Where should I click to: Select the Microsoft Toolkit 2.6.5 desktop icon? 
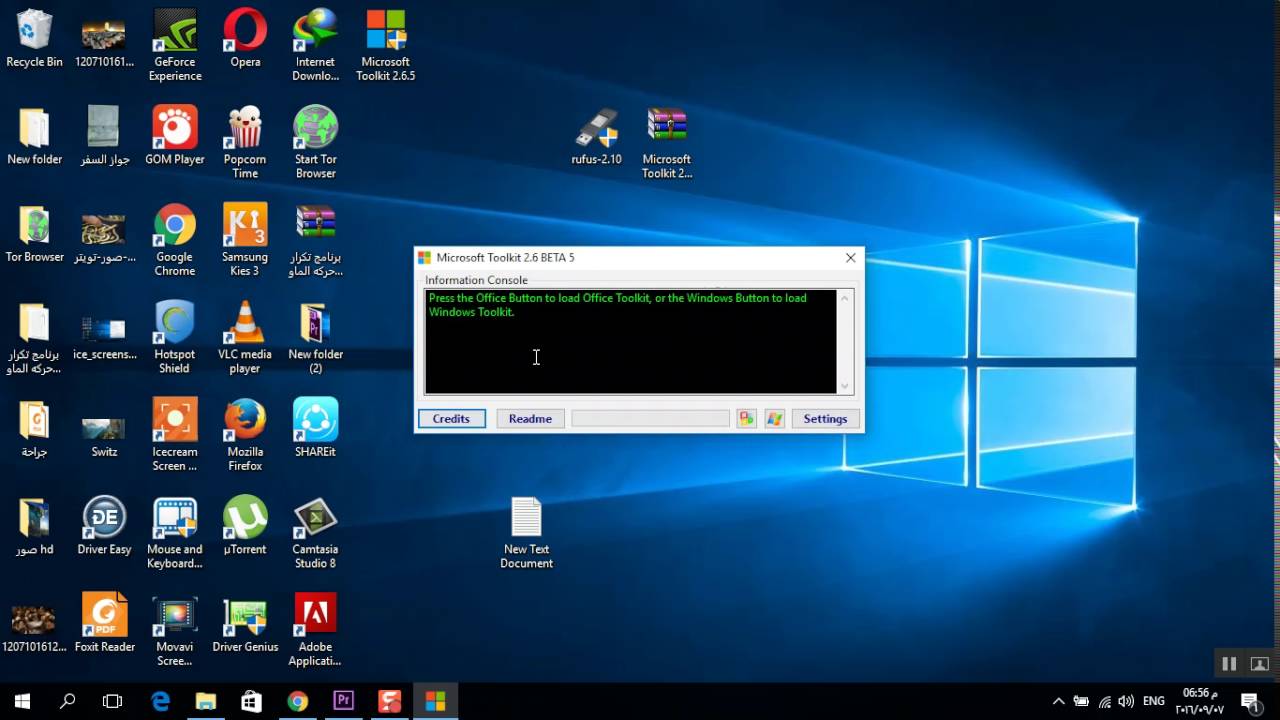[386, 46]
